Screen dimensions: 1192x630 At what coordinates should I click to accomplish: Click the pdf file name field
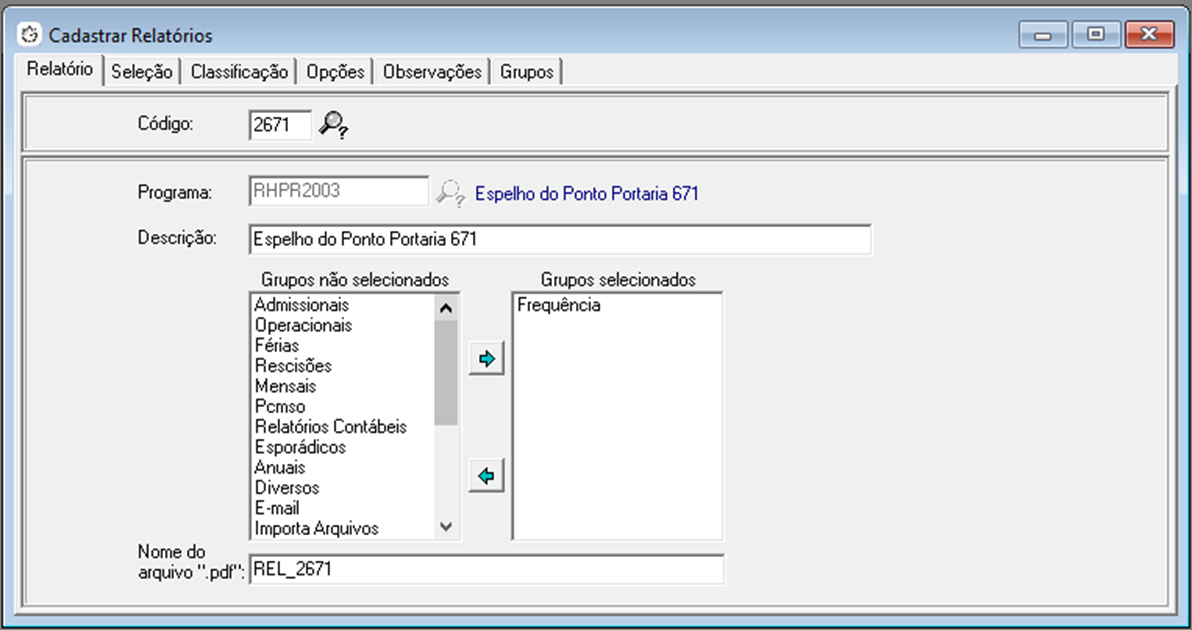pos(486,569)
